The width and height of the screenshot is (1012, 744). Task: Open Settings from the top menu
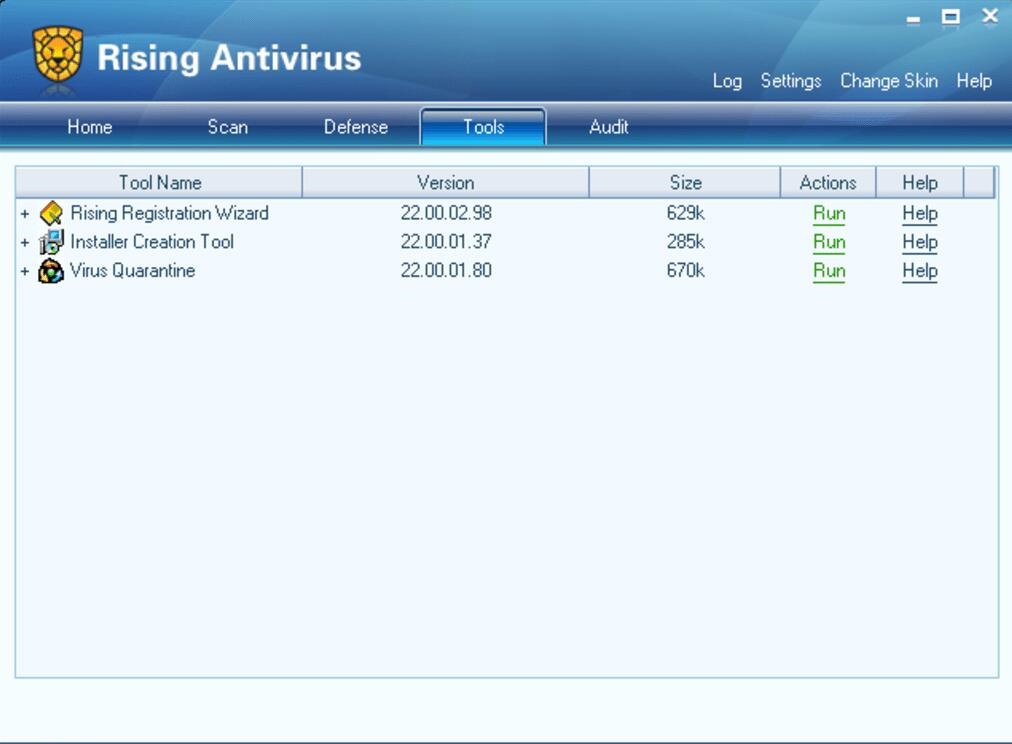pos(790,81)
